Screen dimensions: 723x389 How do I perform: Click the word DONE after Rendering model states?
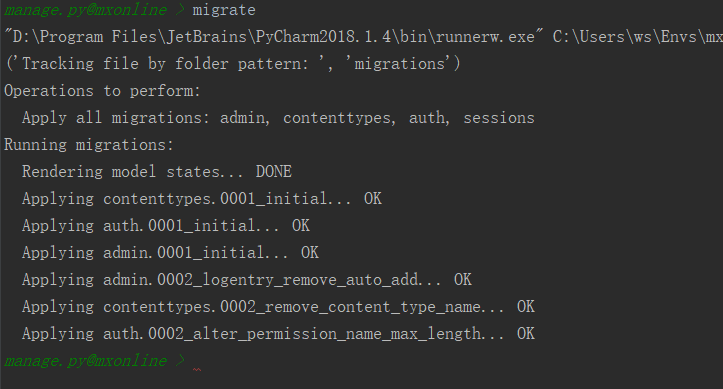[273, 171]
